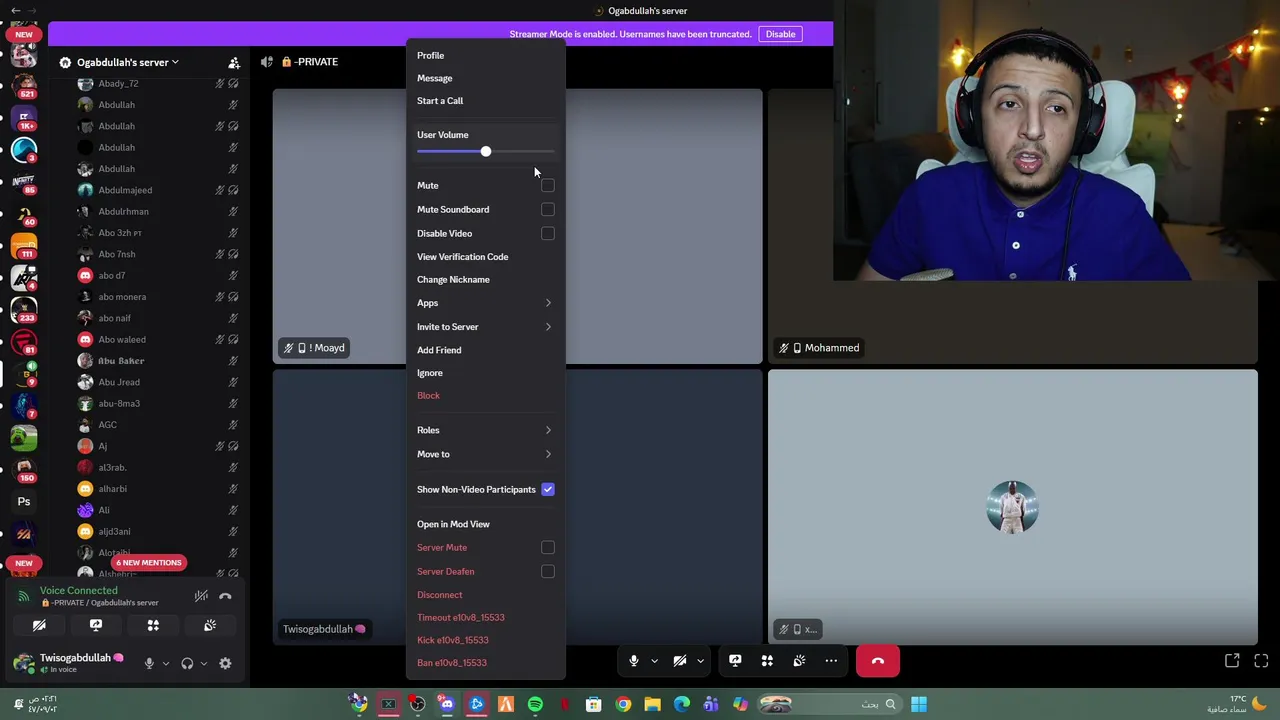
Task: Open User Settings gear icon
Action: [x=225, y=663]
